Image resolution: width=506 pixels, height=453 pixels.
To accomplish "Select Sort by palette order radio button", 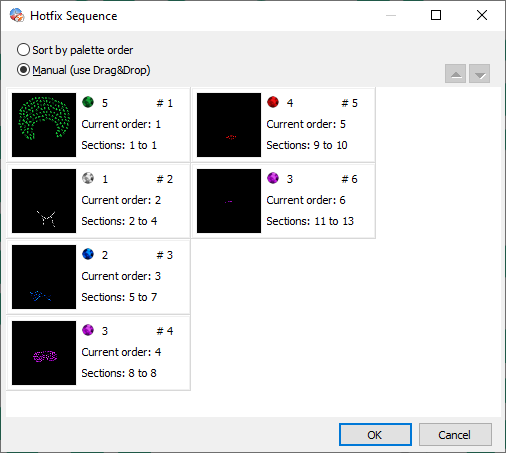I will 23,50.
